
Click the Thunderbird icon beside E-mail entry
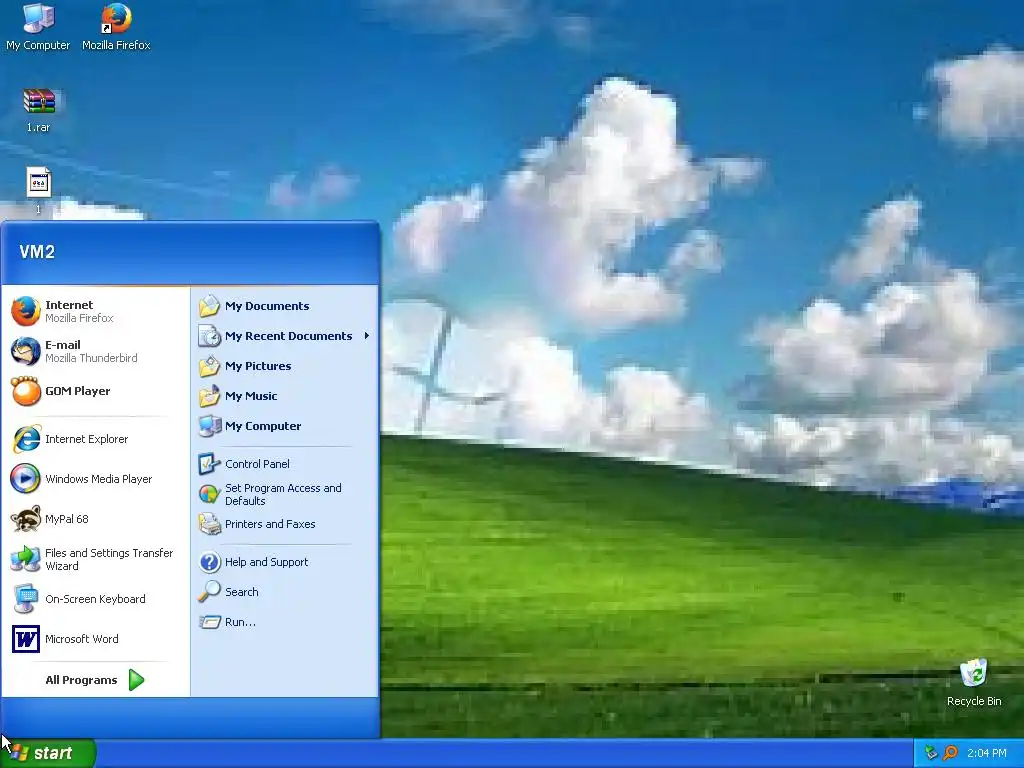(x=26, y=351)
